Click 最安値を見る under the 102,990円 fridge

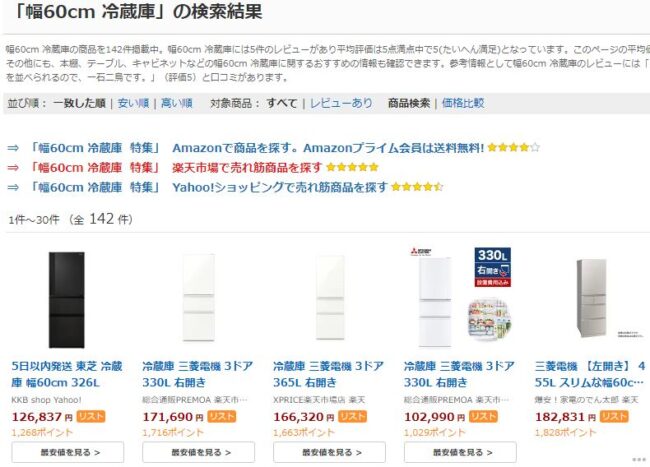coord(459,453)
